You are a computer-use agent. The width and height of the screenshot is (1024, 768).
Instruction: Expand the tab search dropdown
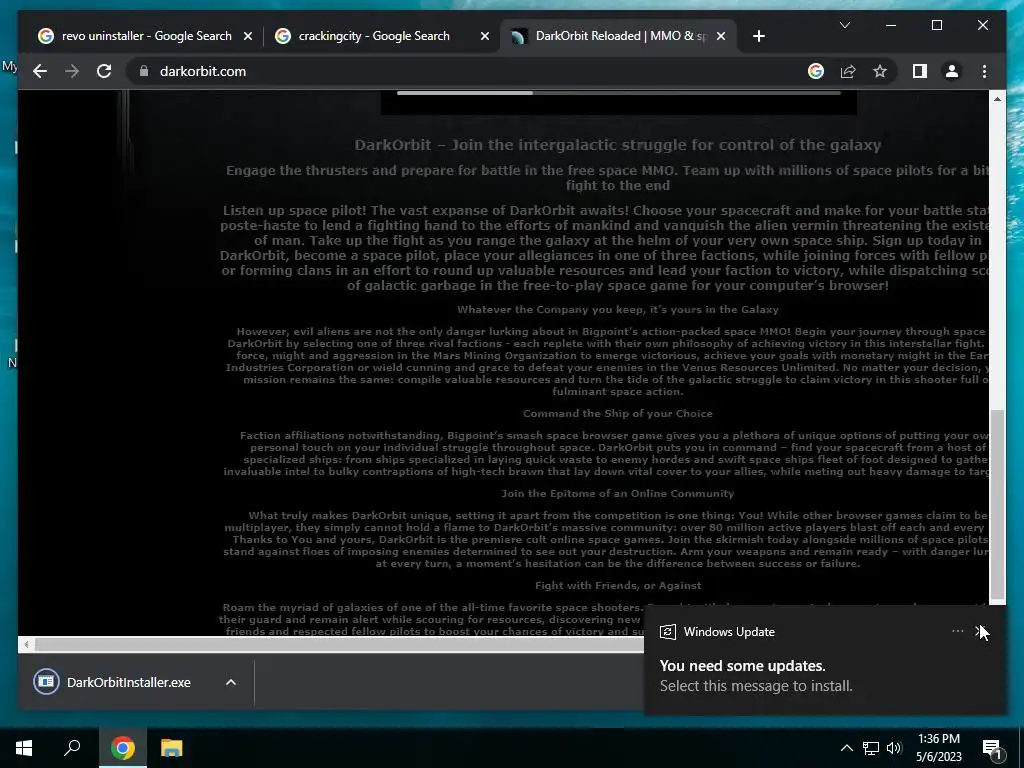[844, 25]
